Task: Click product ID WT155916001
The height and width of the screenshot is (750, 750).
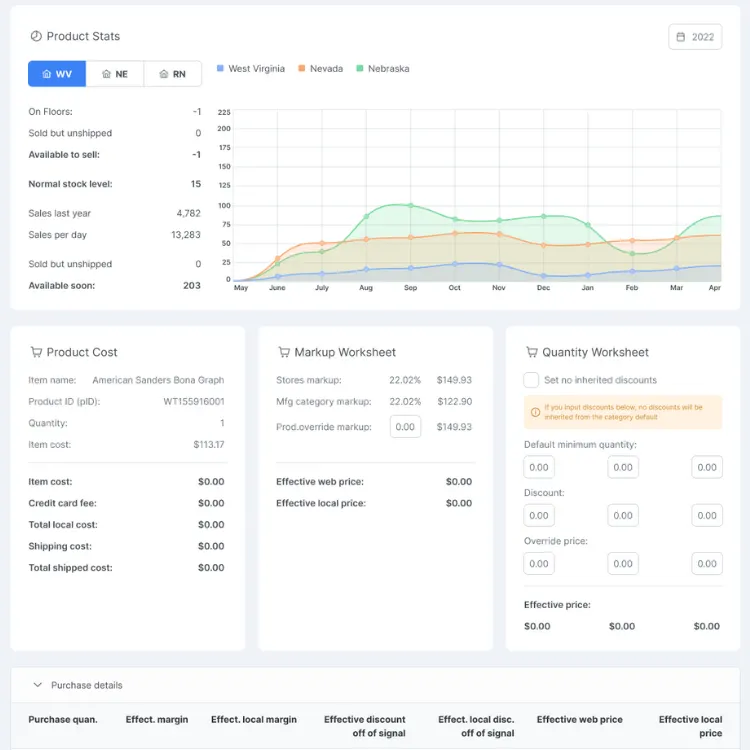Action: point(194,401)
